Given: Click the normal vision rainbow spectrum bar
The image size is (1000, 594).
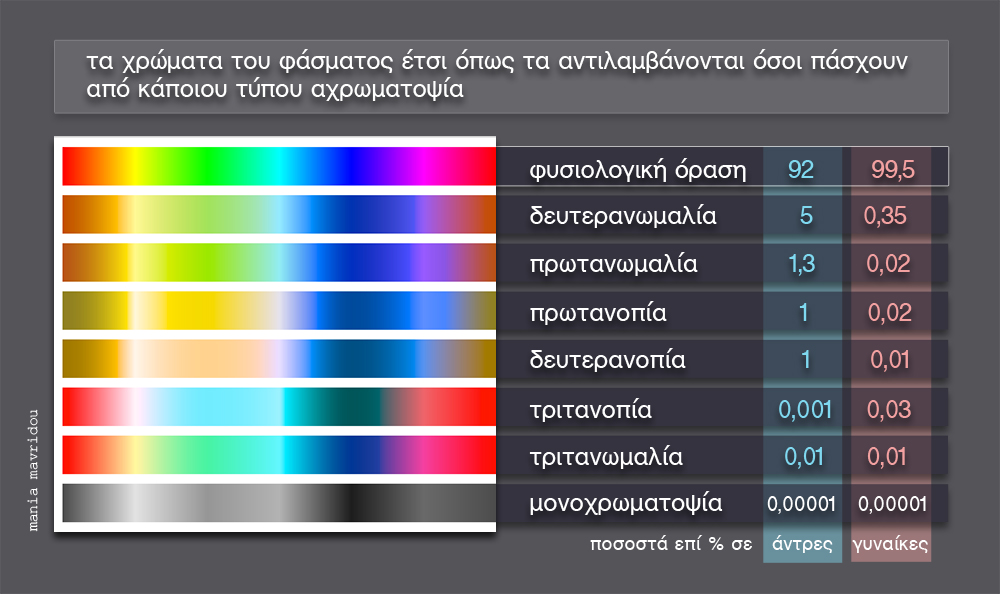Looking at the screenshot, I should tap(278, 166).
